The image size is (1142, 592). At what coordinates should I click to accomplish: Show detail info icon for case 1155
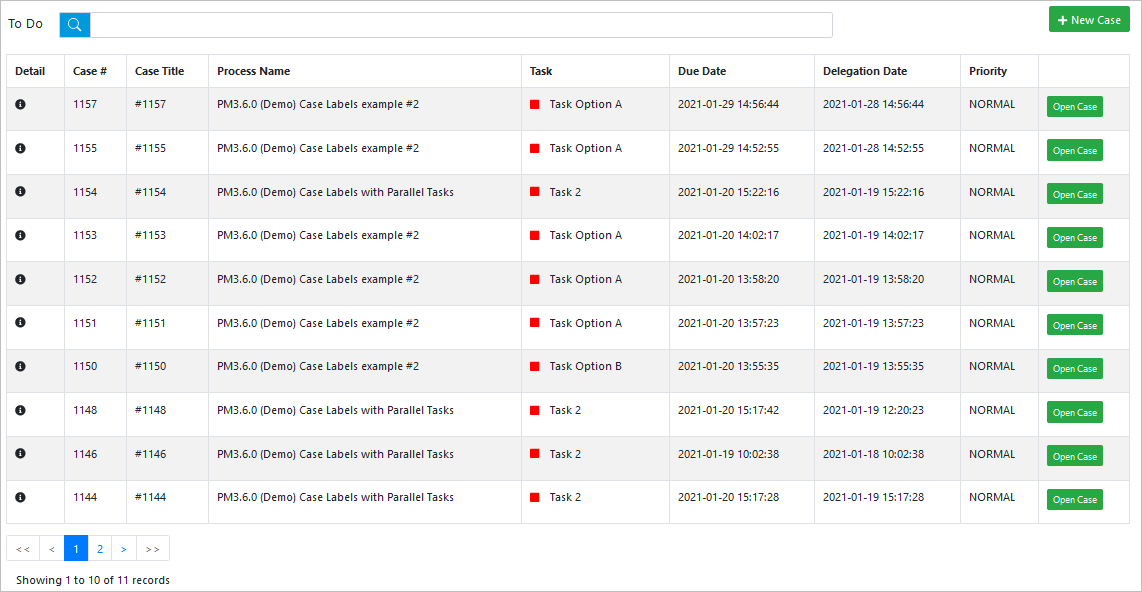click(x=20, y=148)
